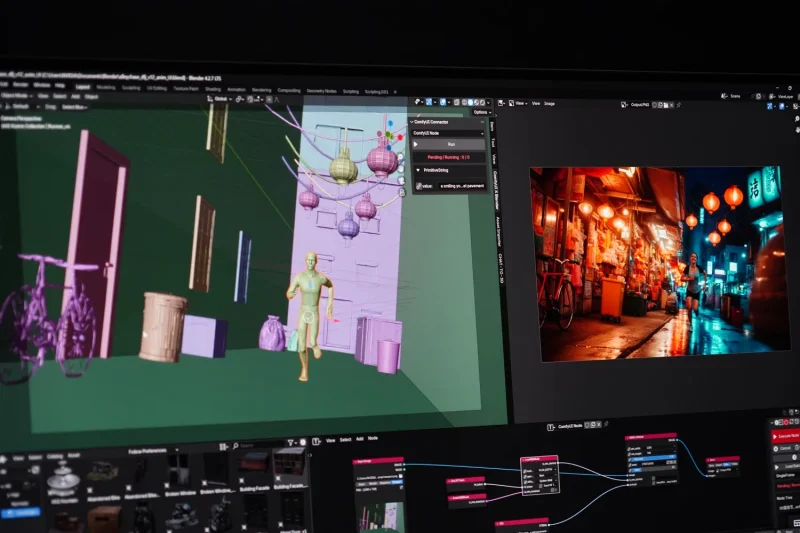Open the image editor View mode dropdown
The width and height of the screenshot is (800, 533).
(x=519, y=104)
